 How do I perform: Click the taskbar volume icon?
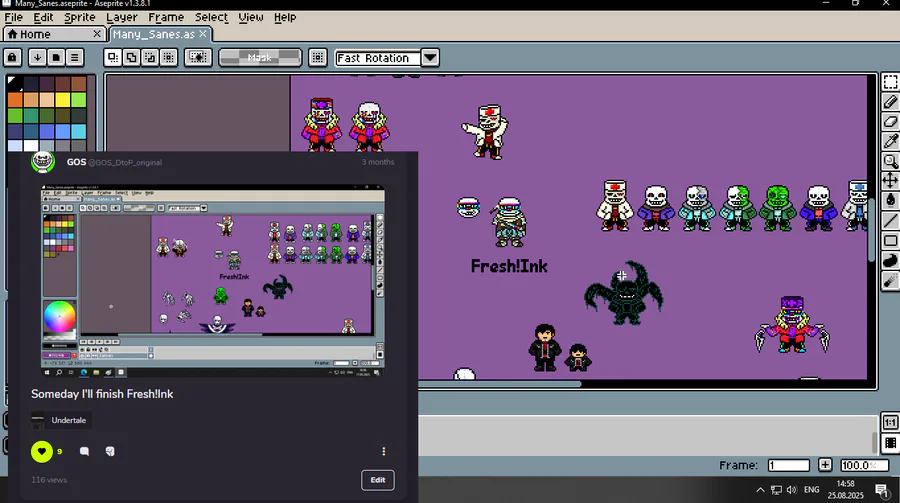click(x=792, y=490)
